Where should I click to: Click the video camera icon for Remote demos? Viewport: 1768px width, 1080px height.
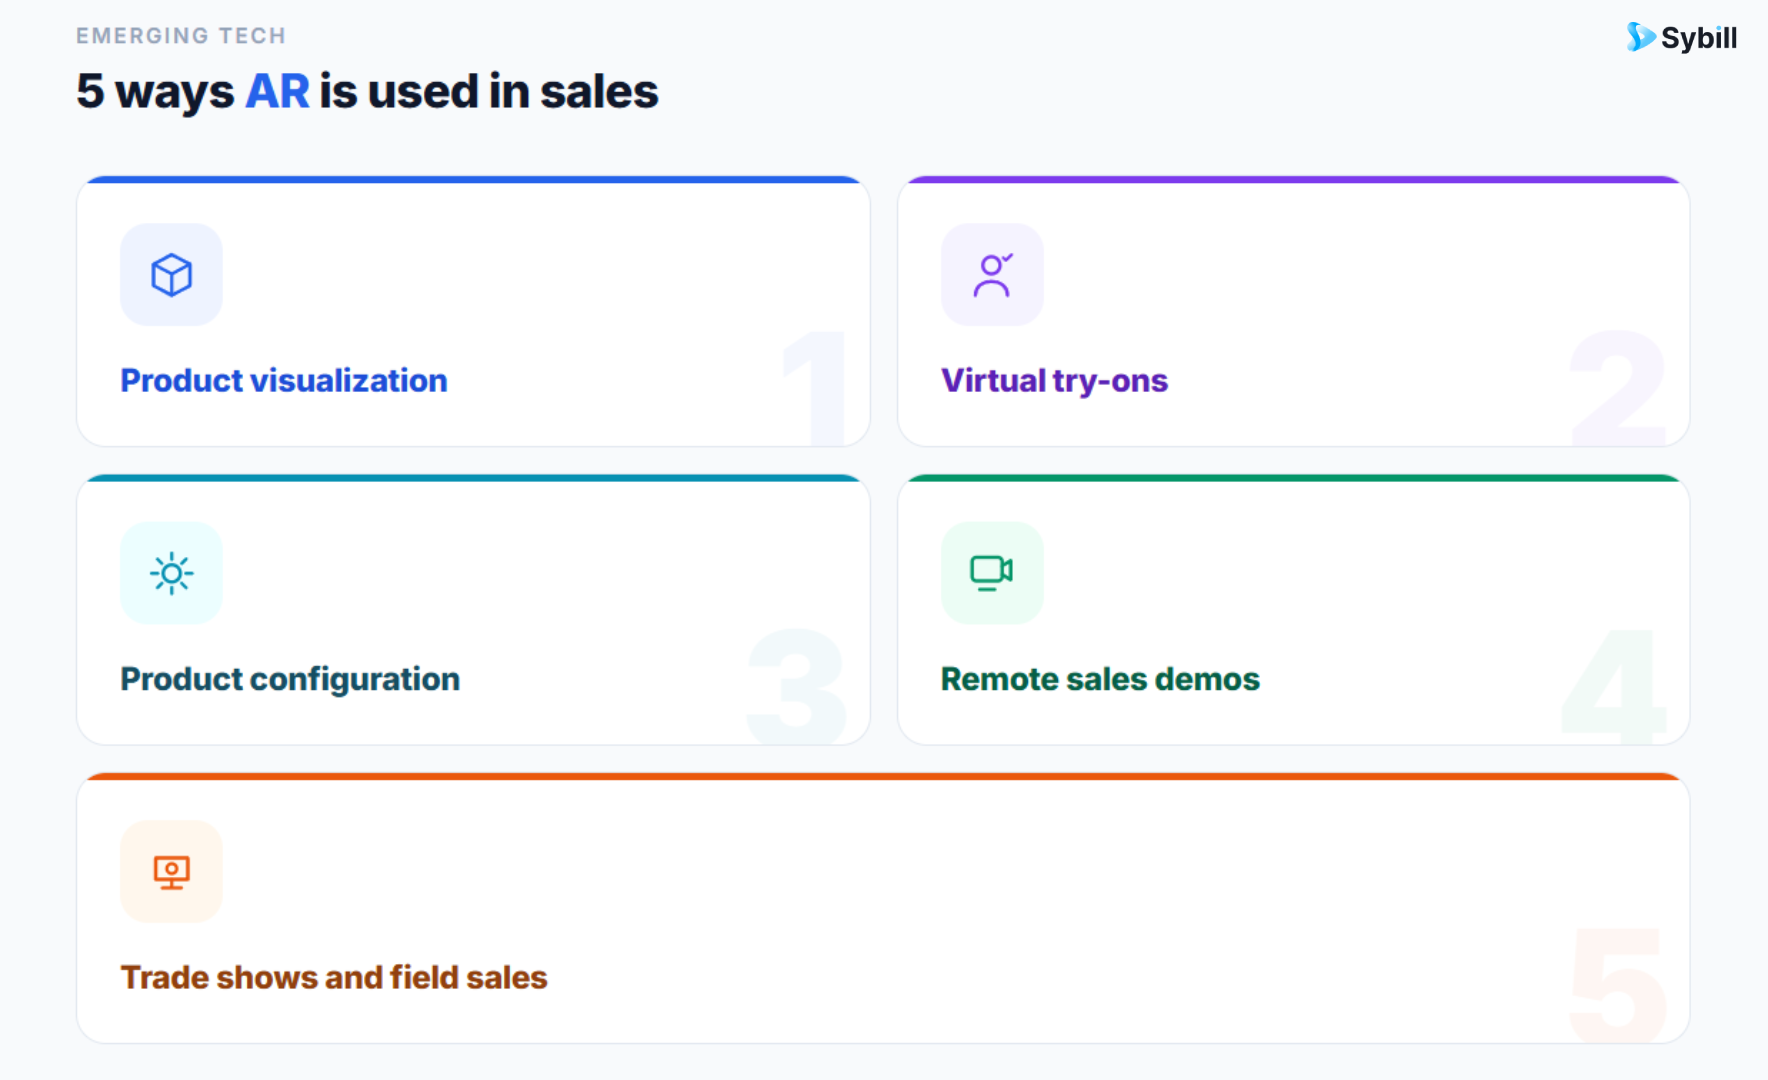tap(992, 573)
